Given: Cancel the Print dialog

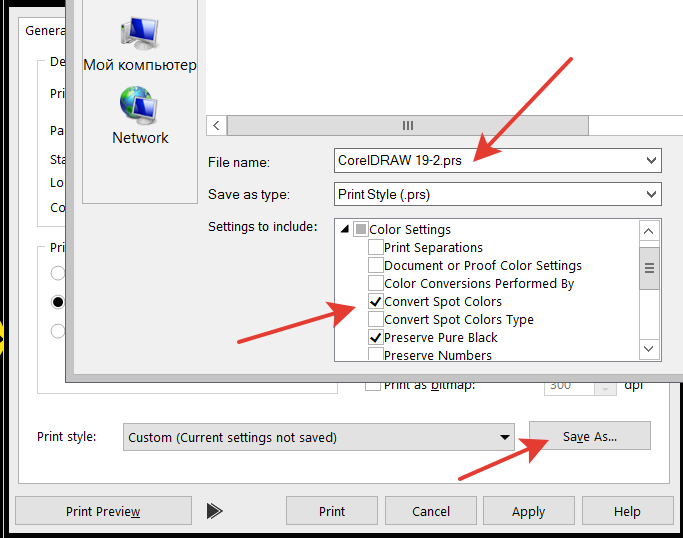Looking at the screenshot, I should point(431,511).
